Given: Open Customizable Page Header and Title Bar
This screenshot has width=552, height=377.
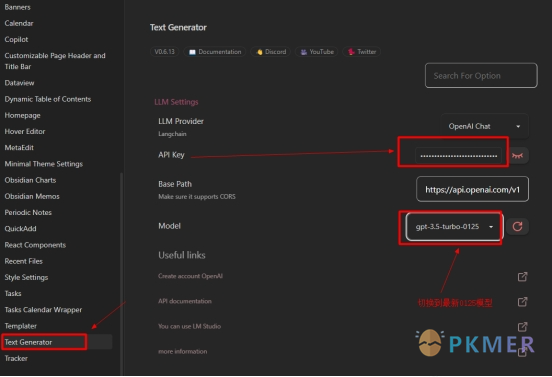Looking at the screenshot, I should pyautogui.click(x=55, y=61).
